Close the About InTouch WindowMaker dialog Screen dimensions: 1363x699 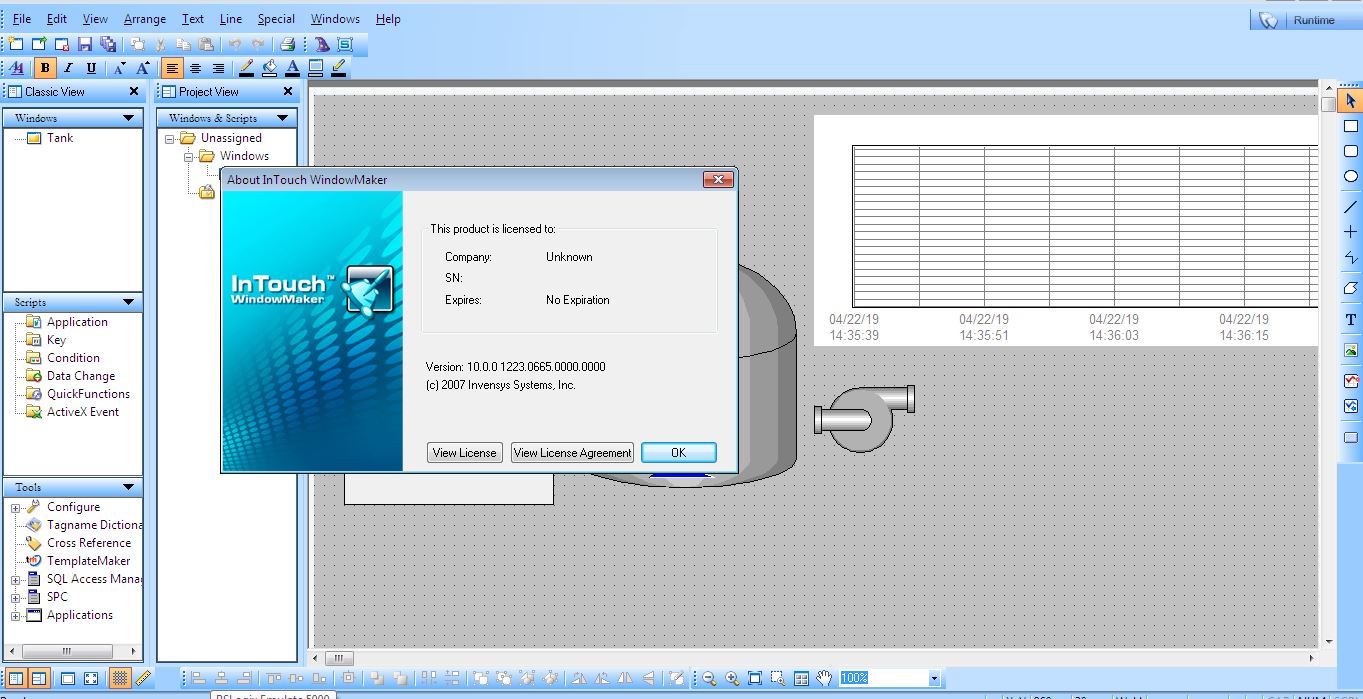tap(718, 180)
